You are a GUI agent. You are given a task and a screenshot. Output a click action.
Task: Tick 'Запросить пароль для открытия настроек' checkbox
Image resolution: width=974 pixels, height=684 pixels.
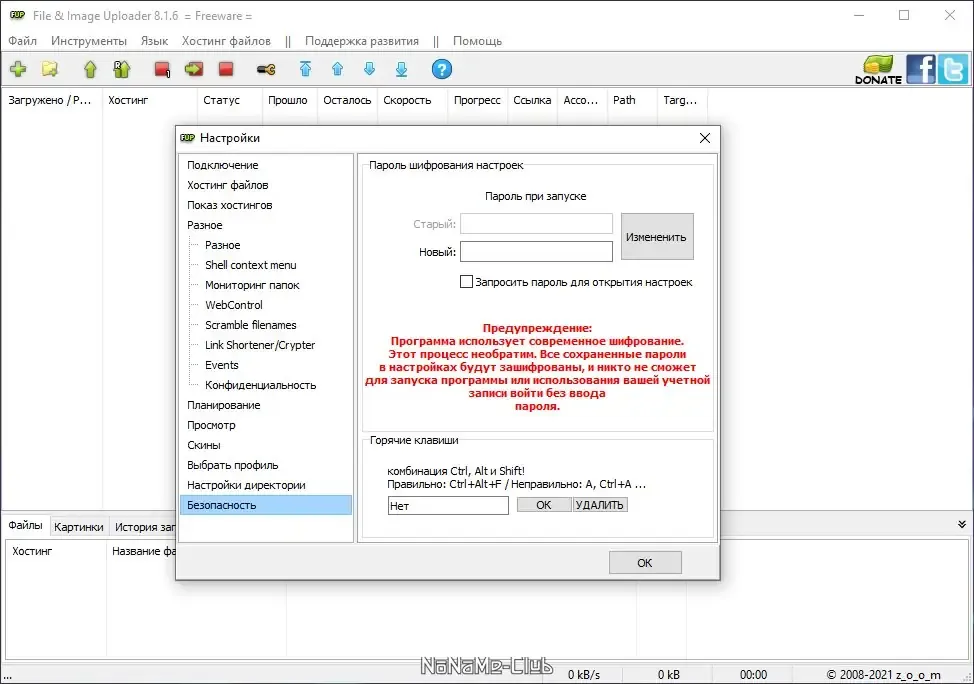pos(466,282)
